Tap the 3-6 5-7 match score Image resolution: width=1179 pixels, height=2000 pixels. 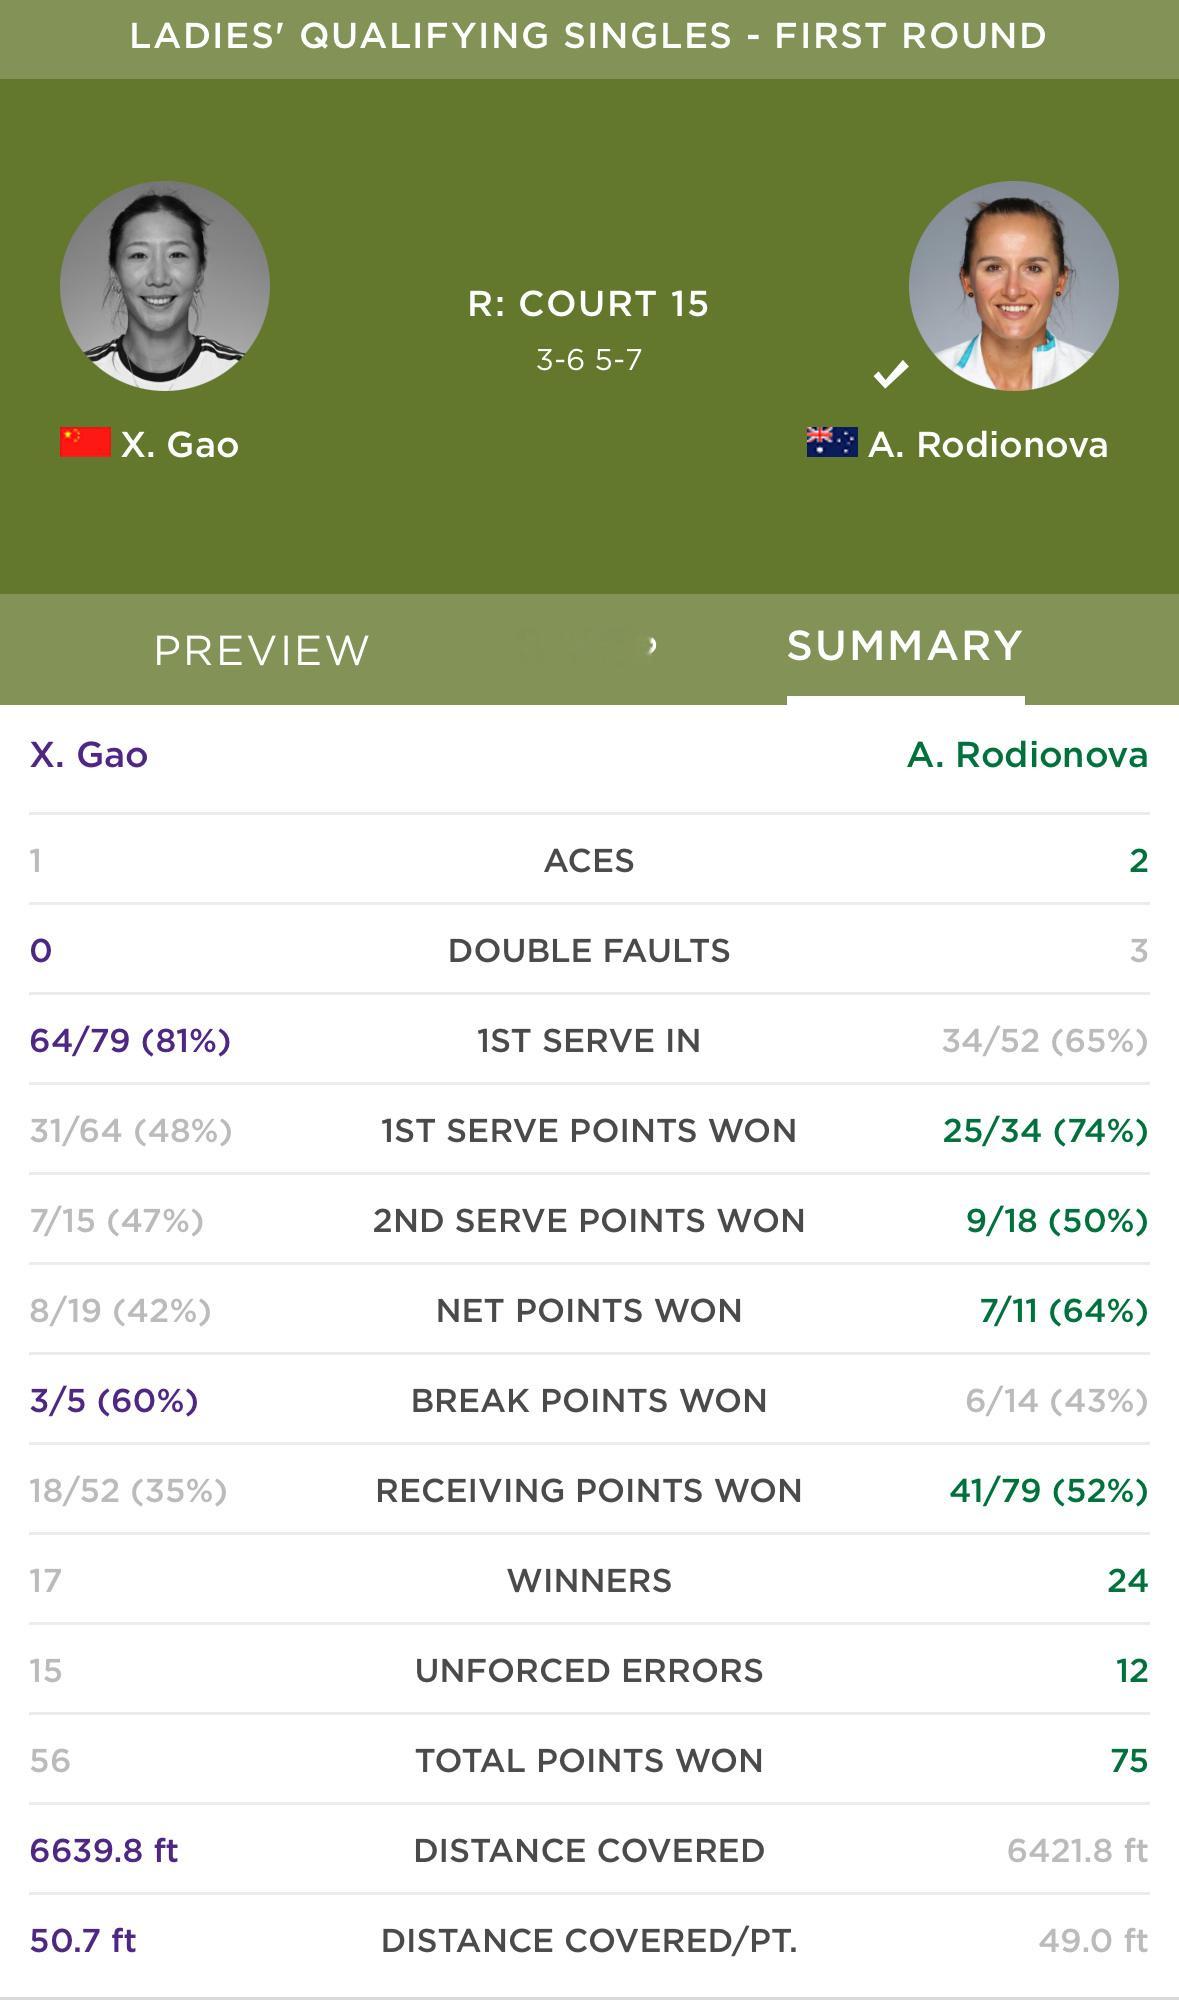tap(589, 360)
